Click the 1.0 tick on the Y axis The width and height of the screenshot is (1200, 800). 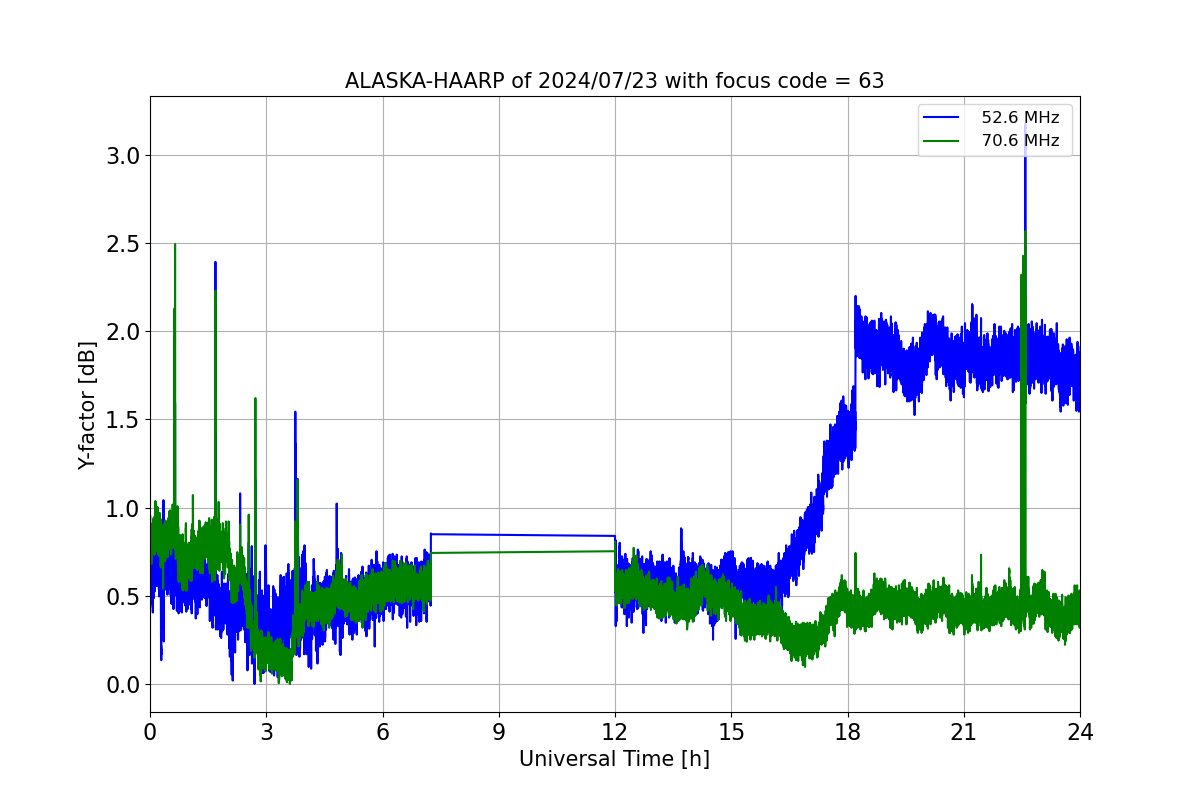point(123,508)
